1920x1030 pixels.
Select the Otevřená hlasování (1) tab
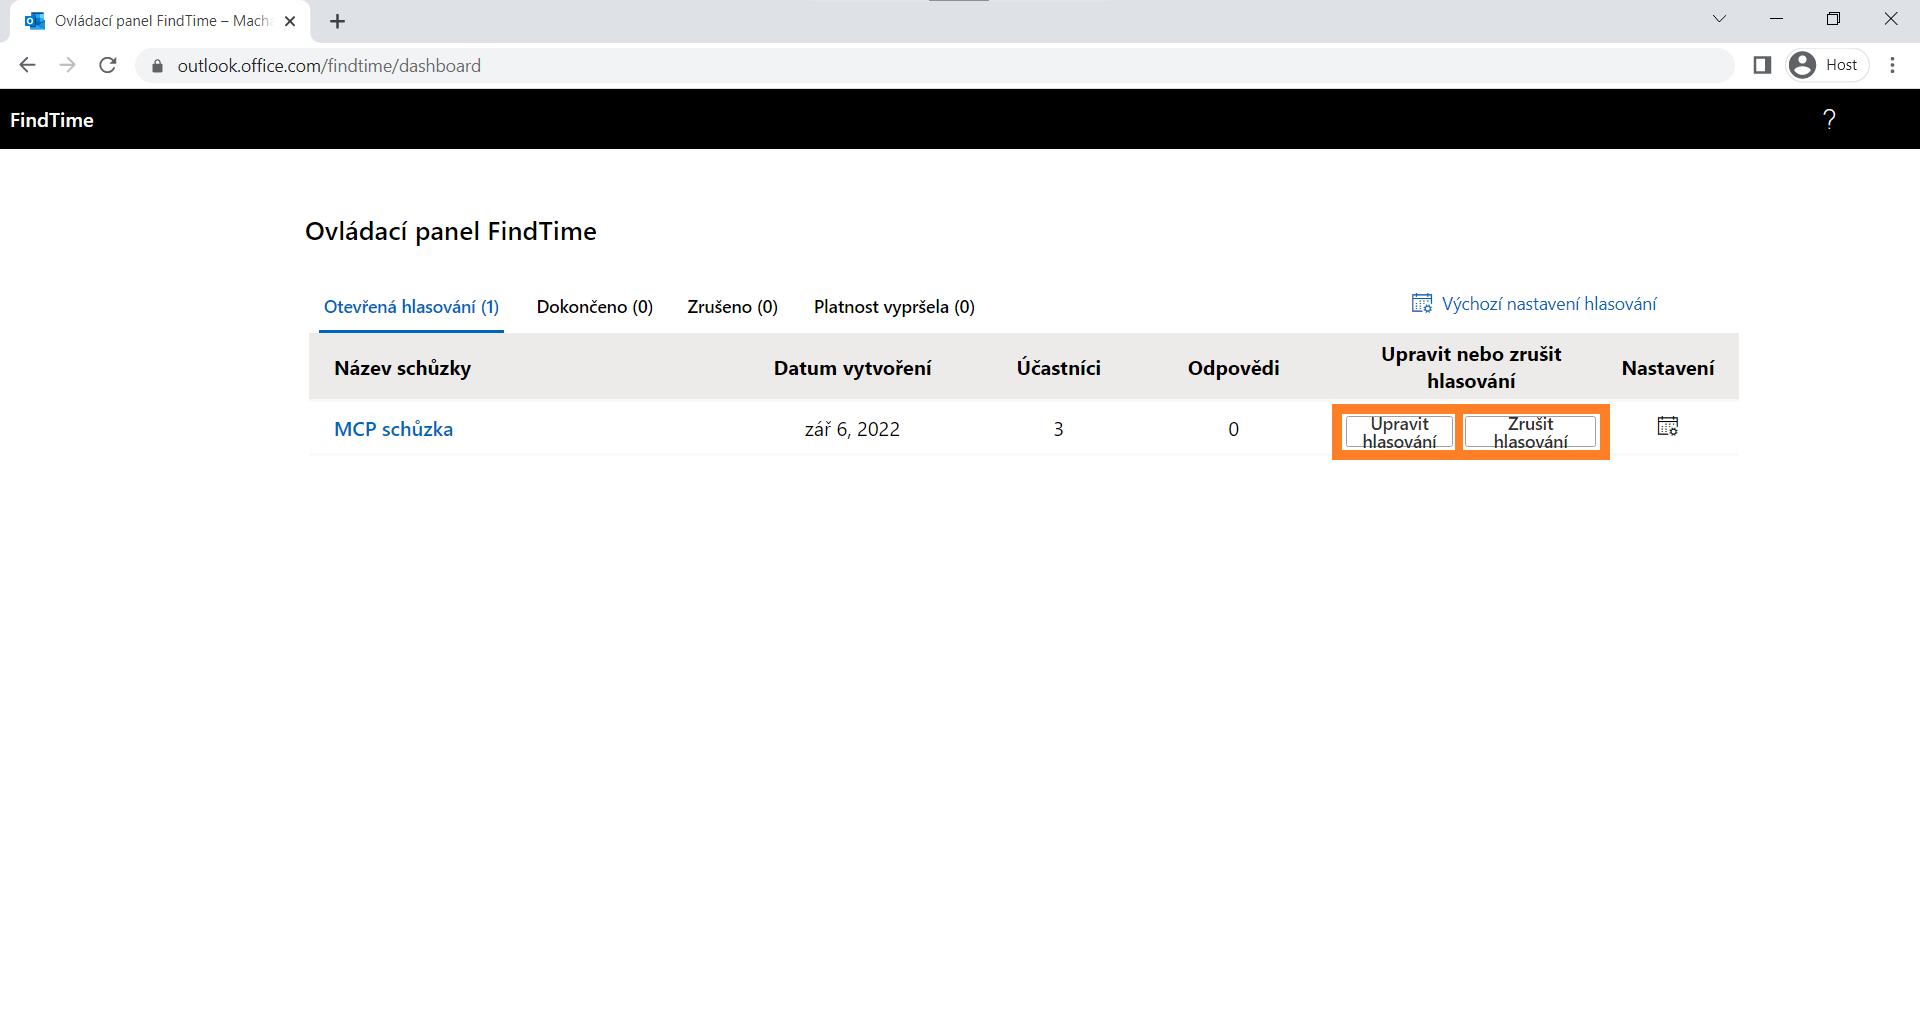411,307
